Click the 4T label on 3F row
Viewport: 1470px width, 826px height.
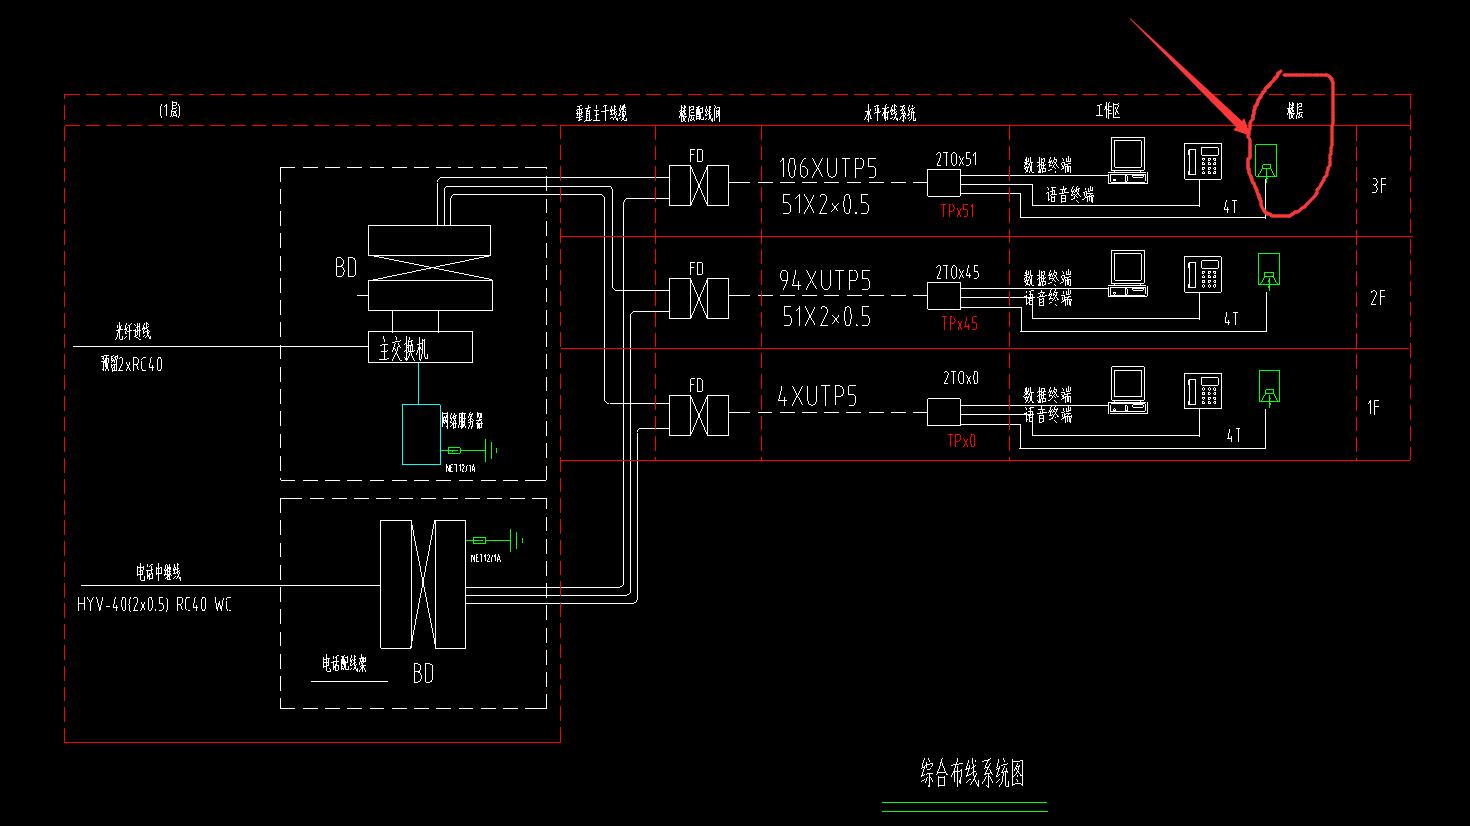(x=1231, y=207)
